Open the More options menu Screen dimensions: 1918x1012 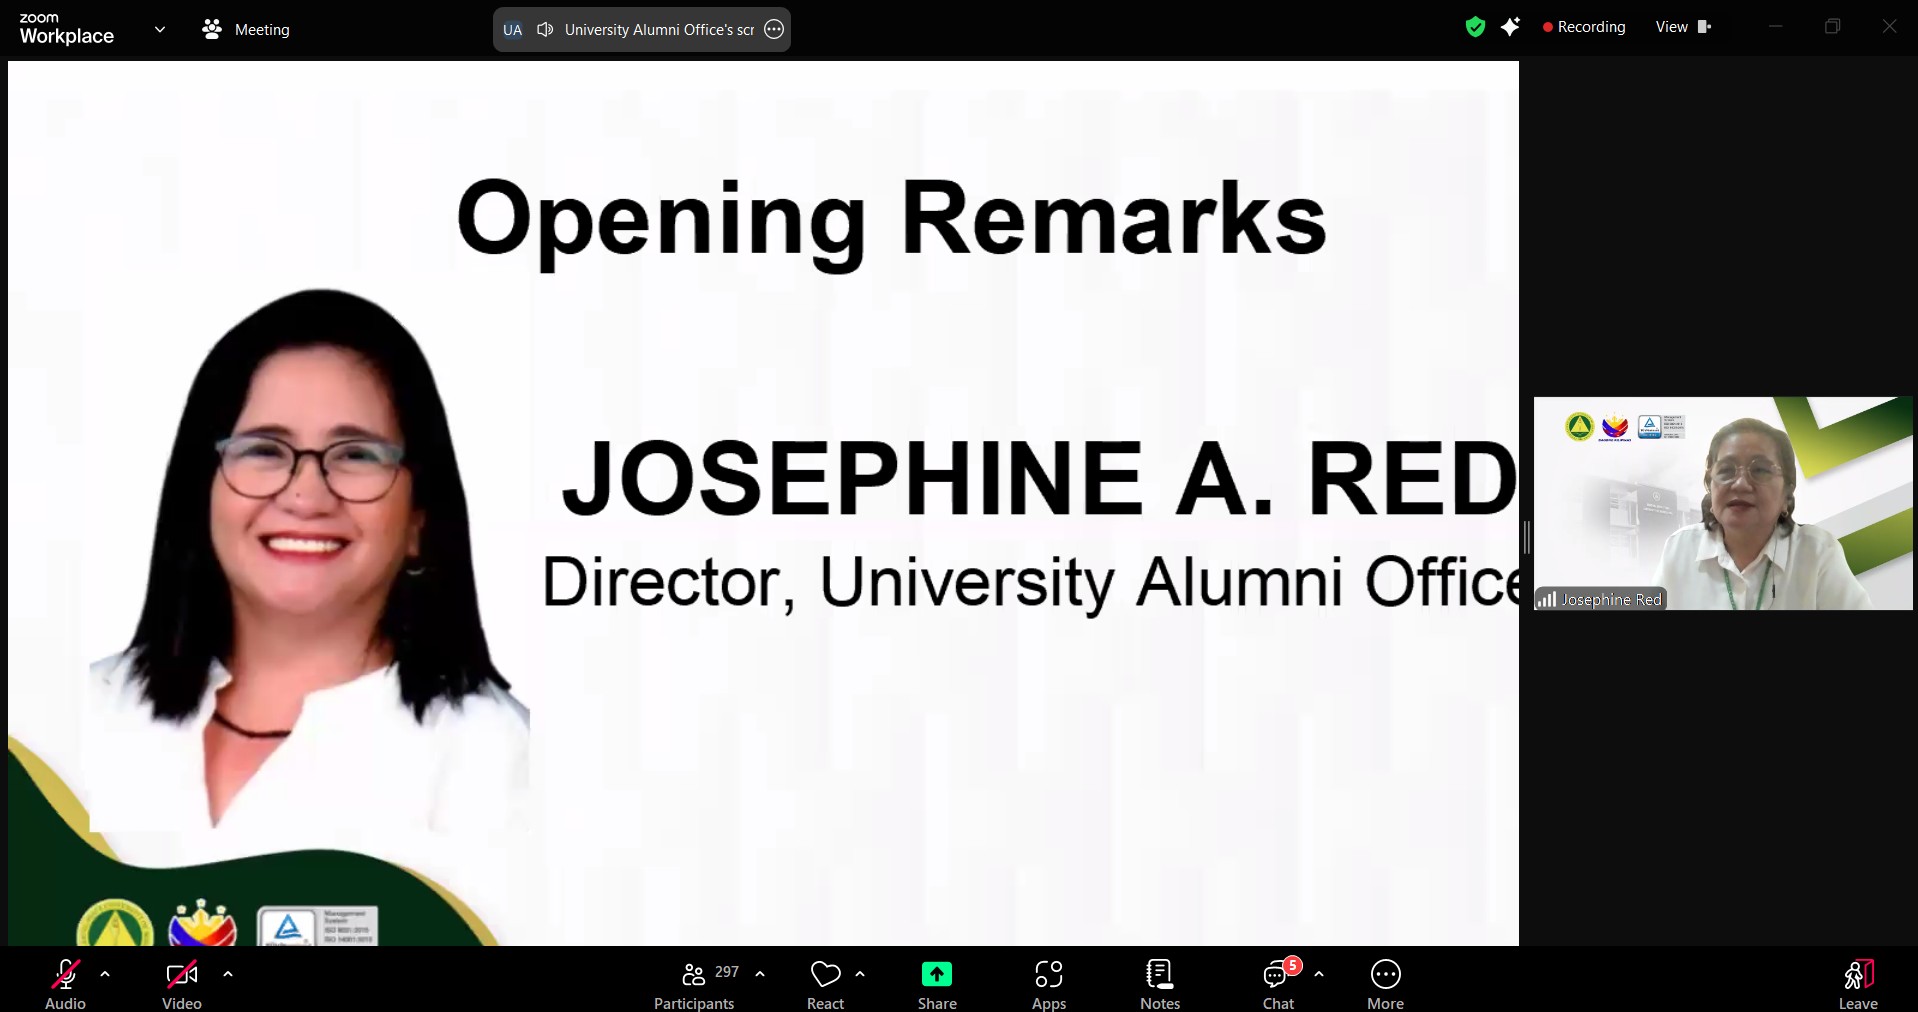tap(1385, 985)
